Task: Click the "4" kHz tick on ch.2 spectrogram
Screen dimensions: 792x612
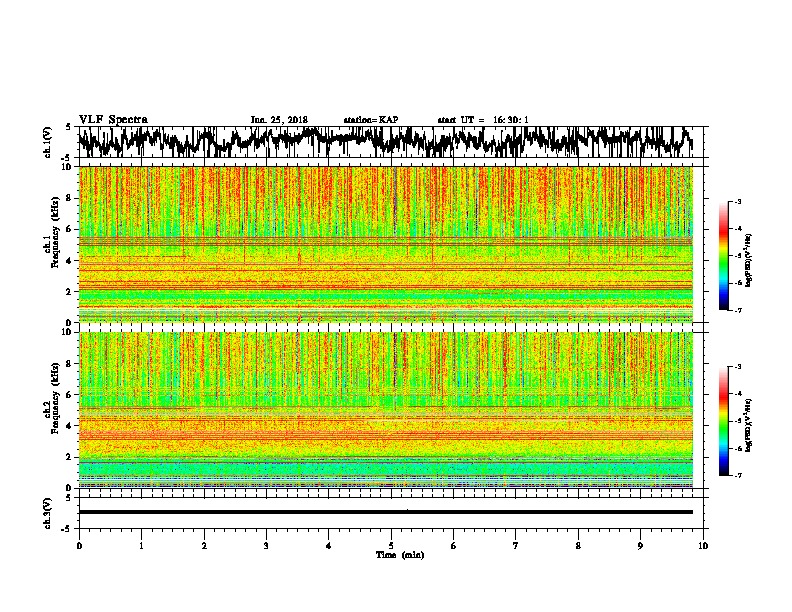Action: pos(69,426)
